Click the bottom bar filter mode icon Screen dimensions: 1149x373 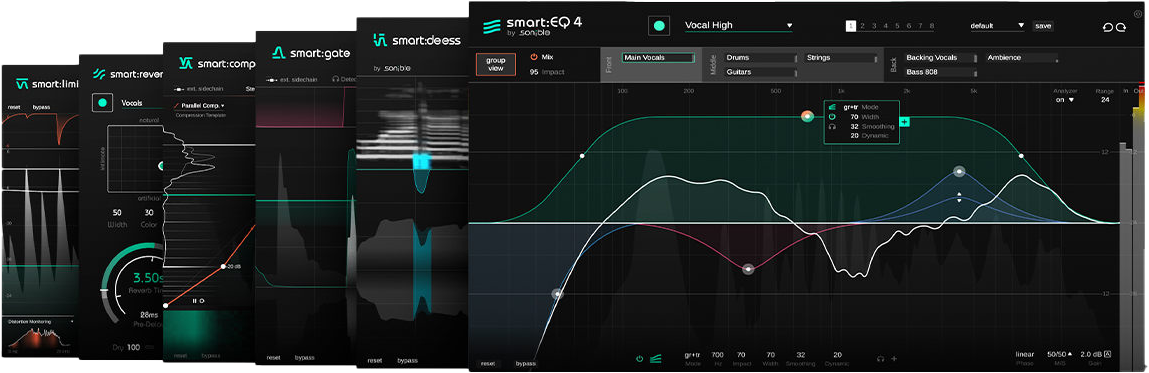click(x=655, y=358)
